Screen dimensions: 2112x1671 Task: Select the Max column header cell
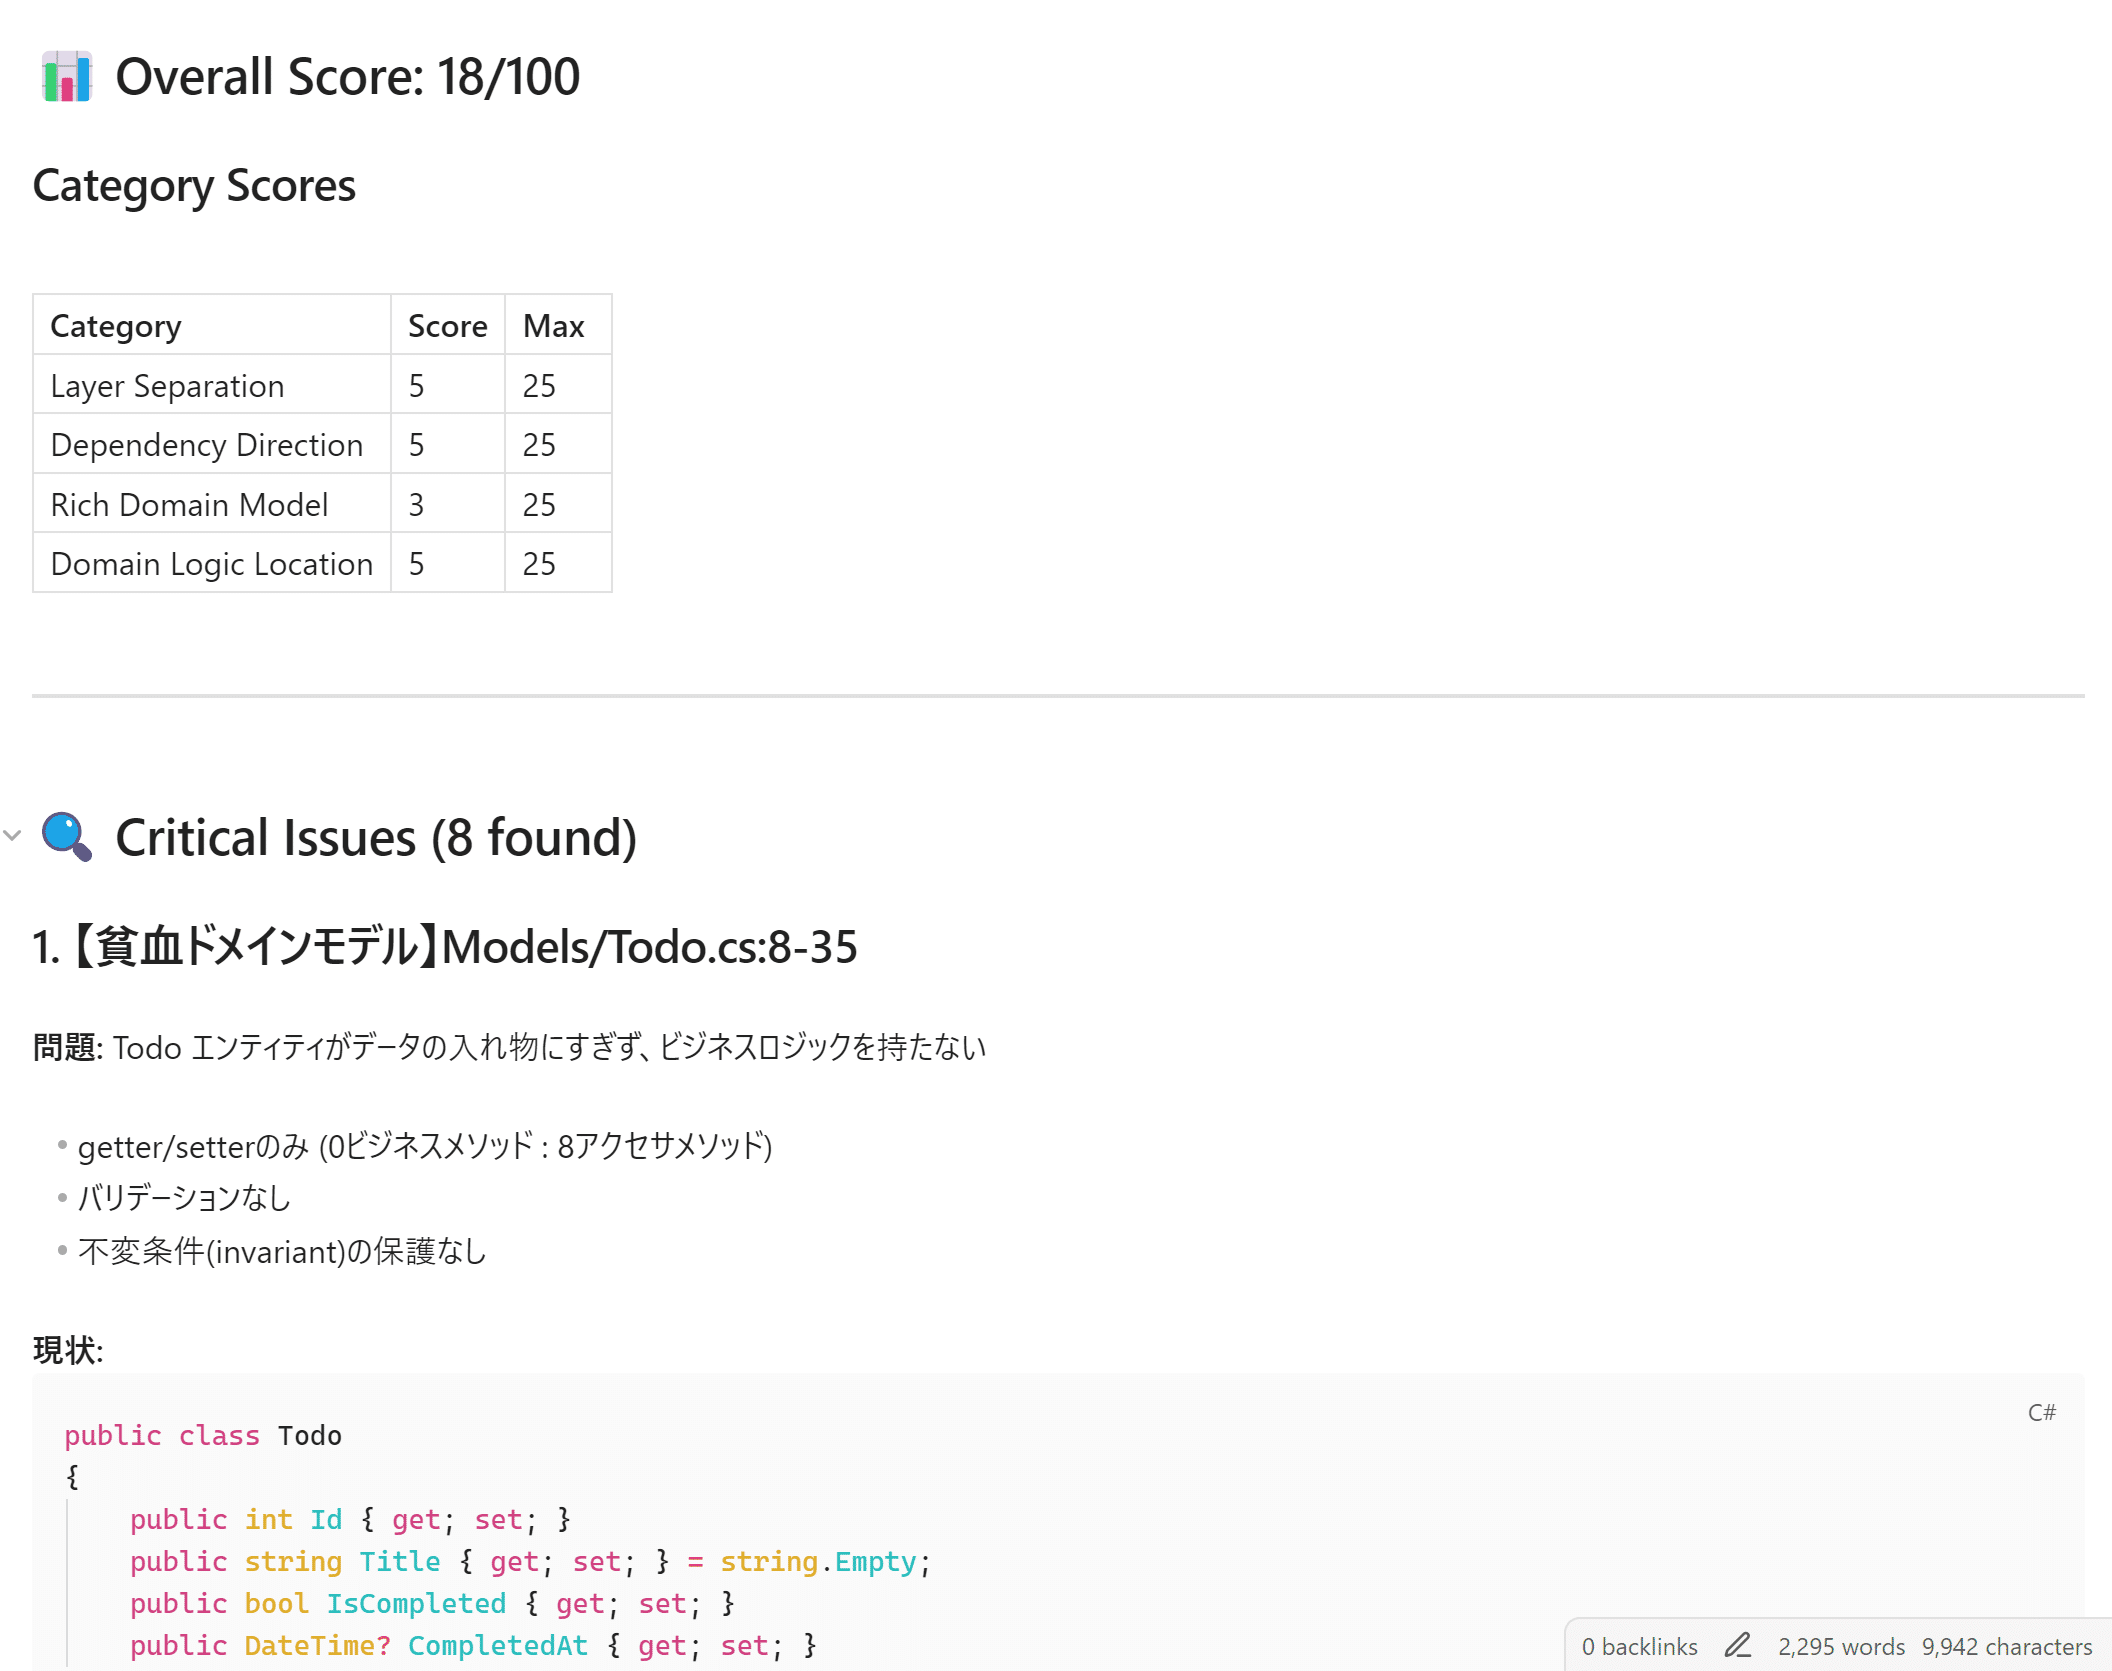pos(553,326)
